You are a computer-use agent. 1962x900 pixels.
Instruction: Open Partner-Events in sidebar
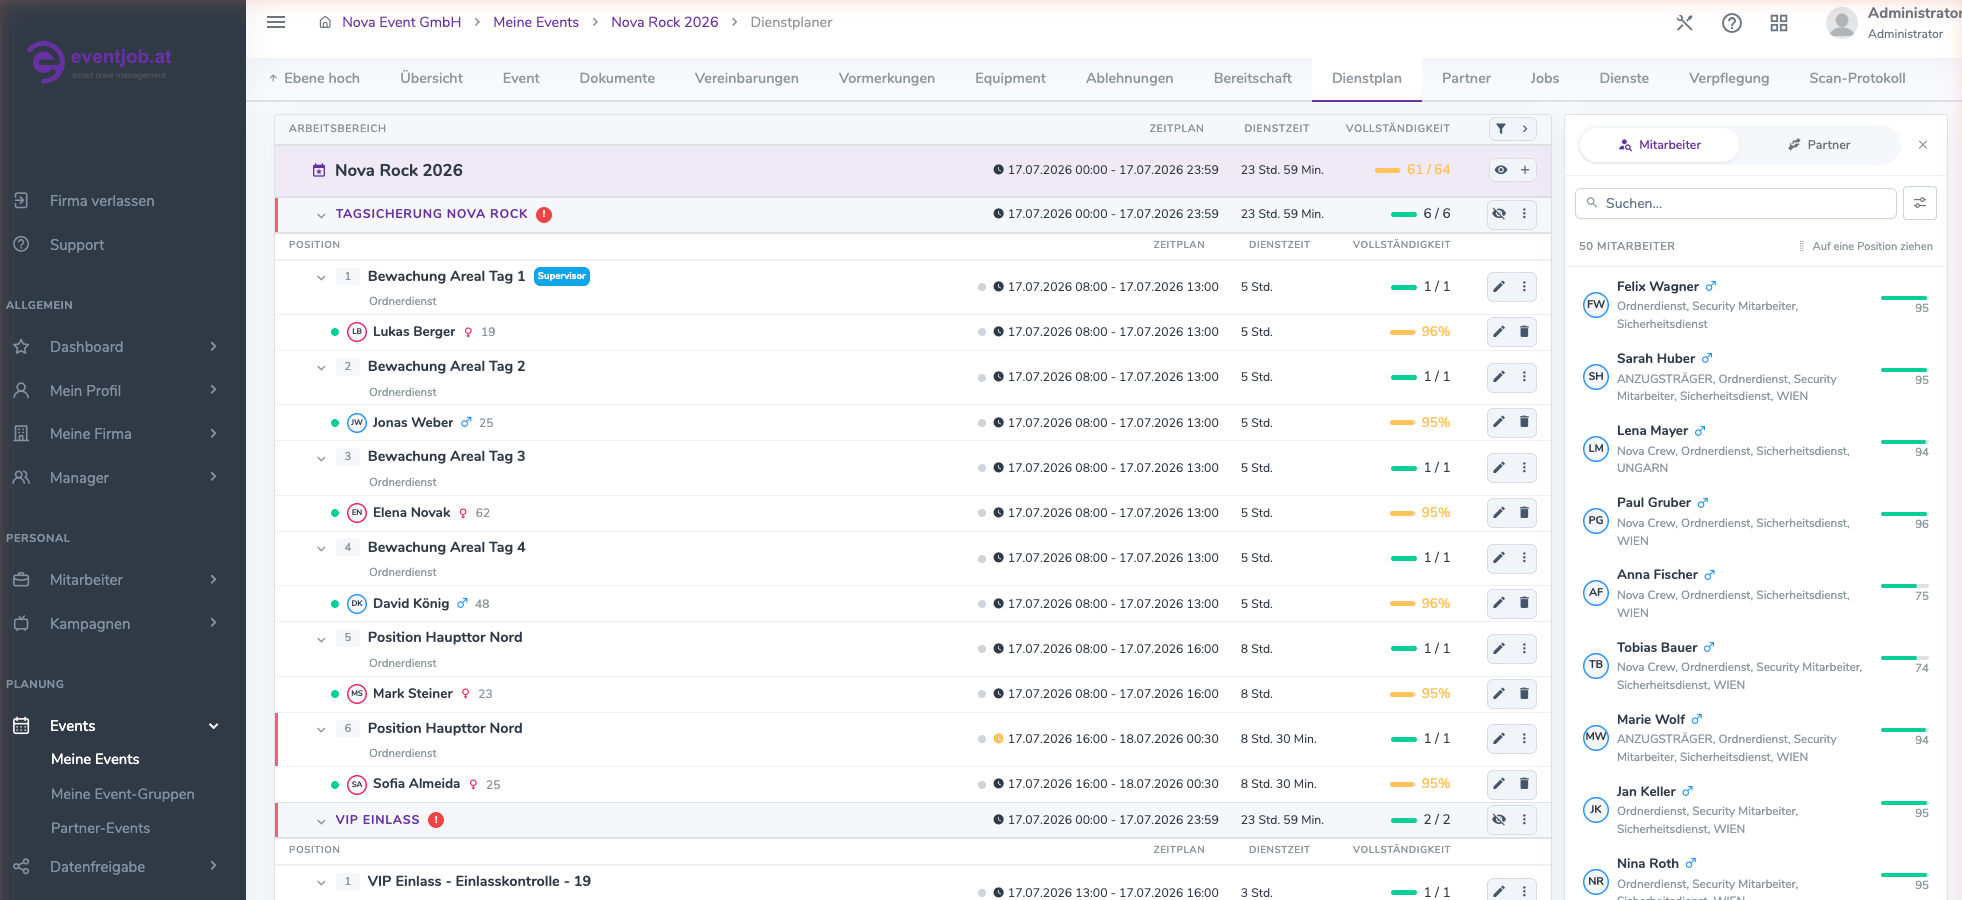pos(100,828)
